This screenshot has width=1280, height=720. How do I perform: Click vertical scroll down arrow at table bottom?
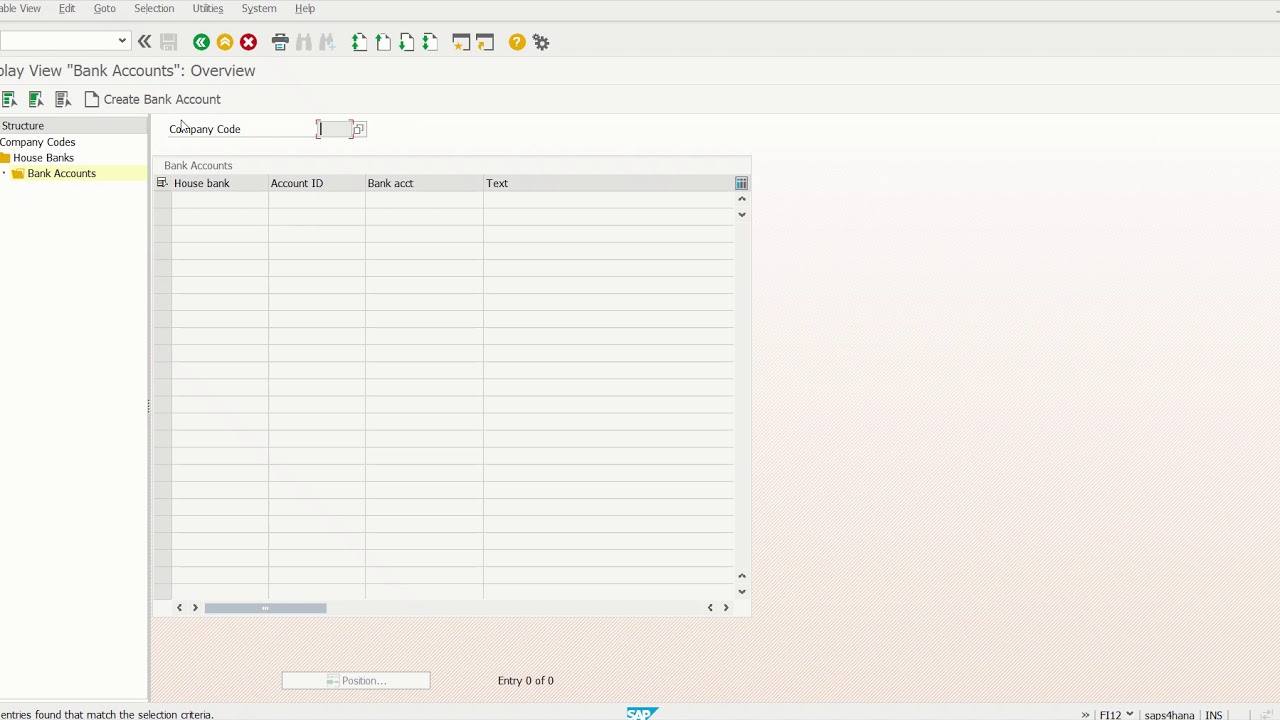pos(742,591)
